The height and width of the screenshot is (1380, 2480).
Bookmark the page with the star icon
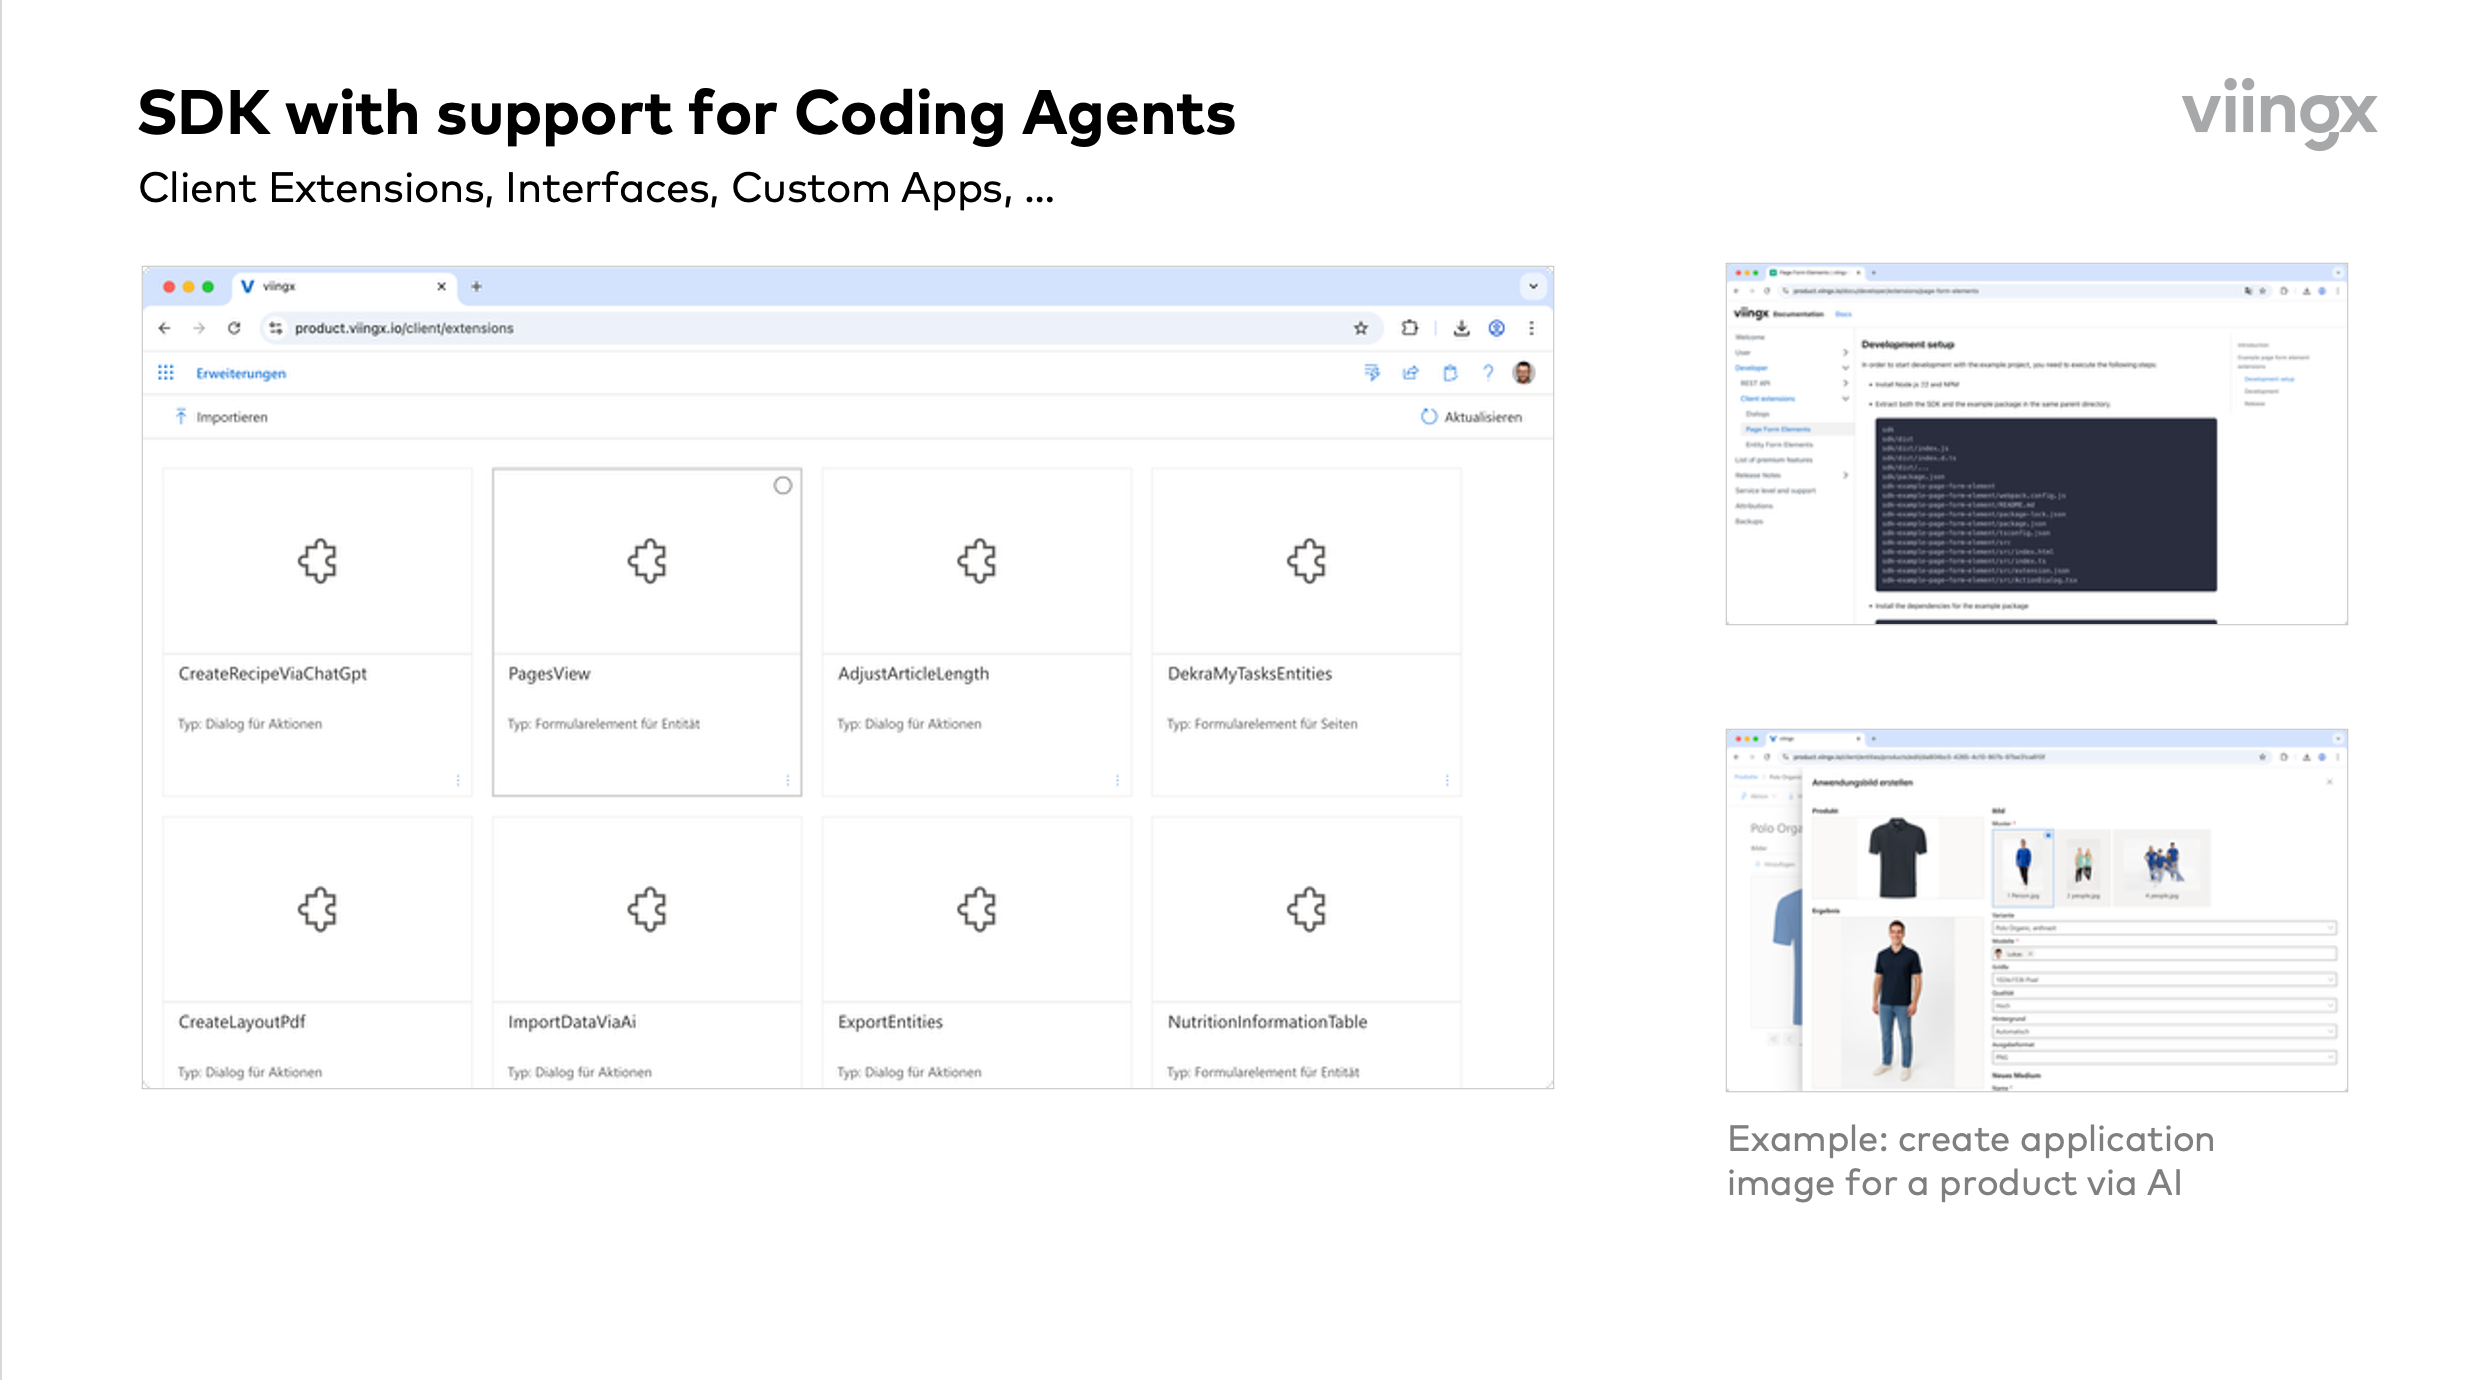pos(1361,328)
